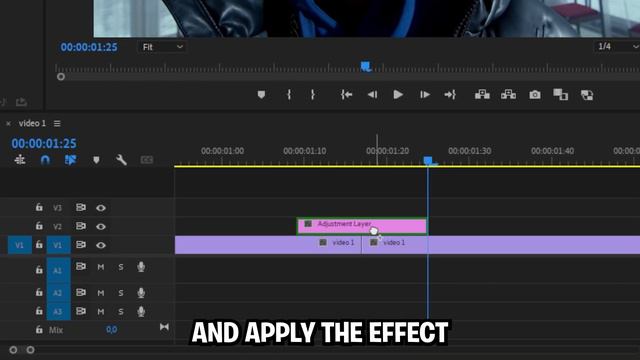Toggle Snap in timeline (magnet icon)

coord(45,160)
